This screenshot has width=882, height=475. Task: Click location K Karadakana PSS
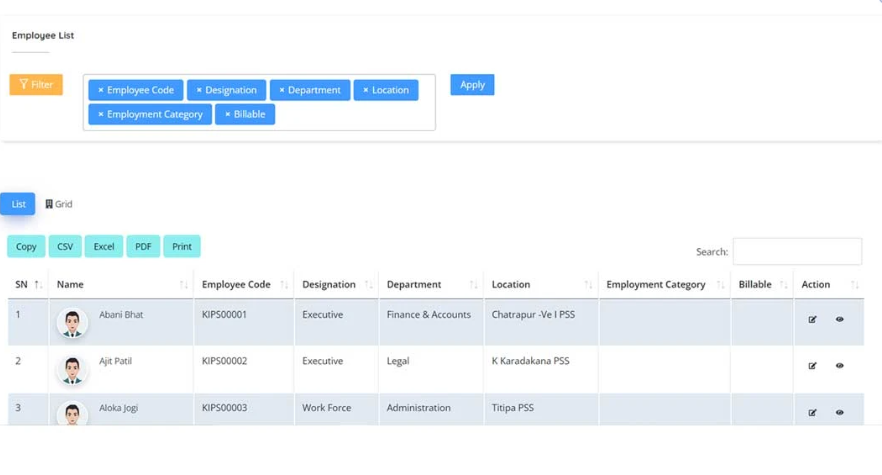pos(530,361)
